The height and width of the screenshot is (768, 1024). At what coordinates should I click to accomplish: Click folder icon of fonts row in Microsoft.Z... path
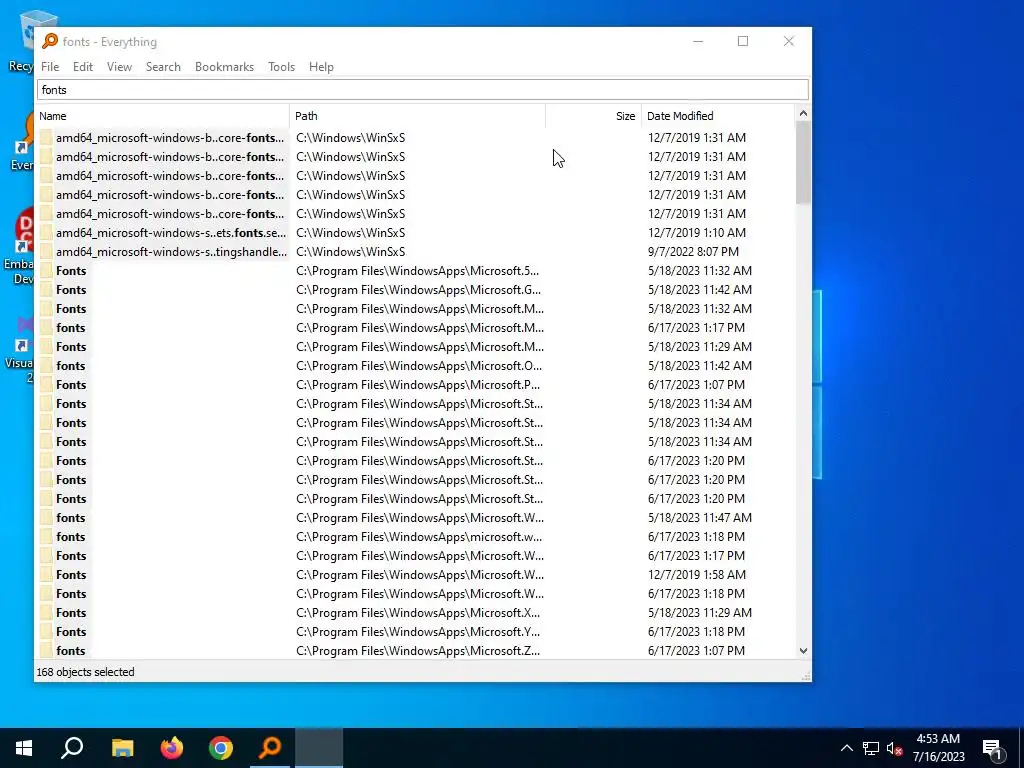(x=46, y=650)
